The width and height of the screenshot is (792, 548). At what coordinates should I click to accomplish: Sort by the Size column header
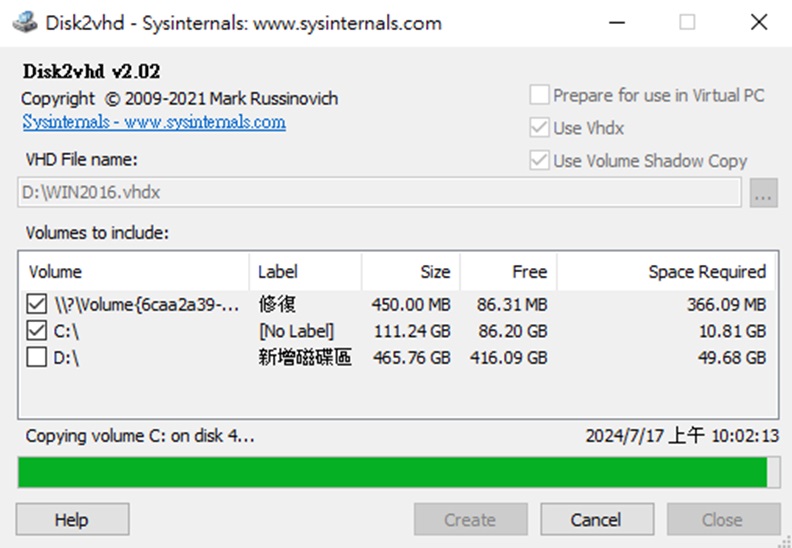pos(411,272)
